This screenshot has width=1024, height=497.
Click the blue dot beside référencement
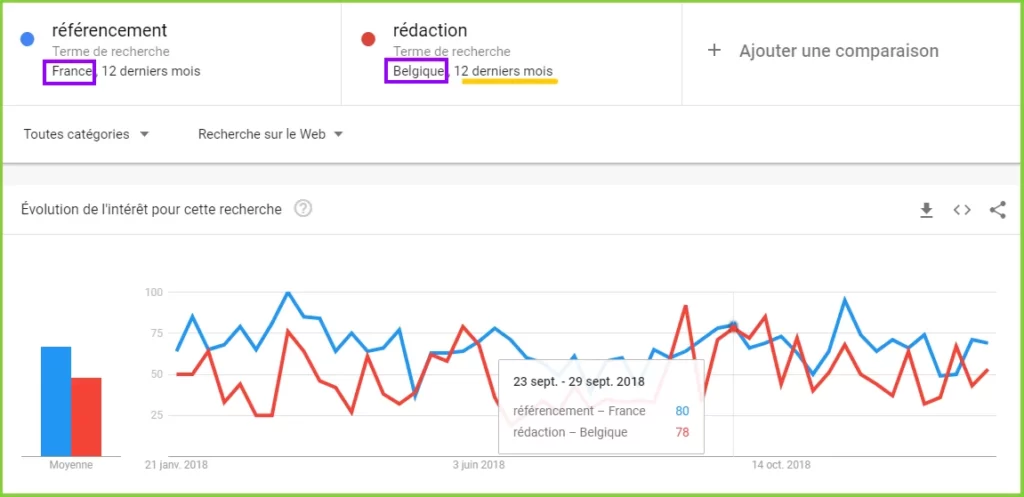[x=28, y=38]
